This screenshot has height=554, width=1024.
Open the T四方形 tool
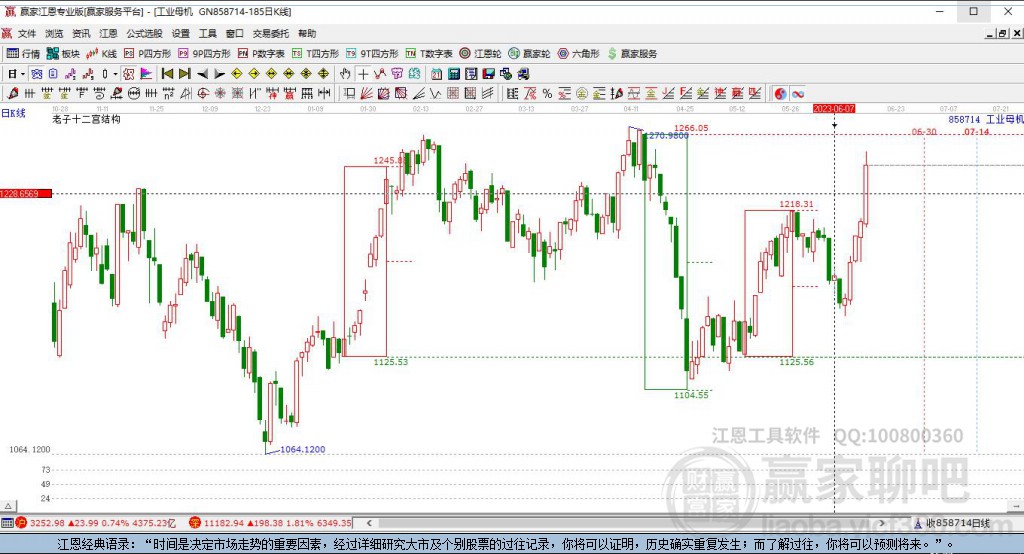tap(315, 54)
